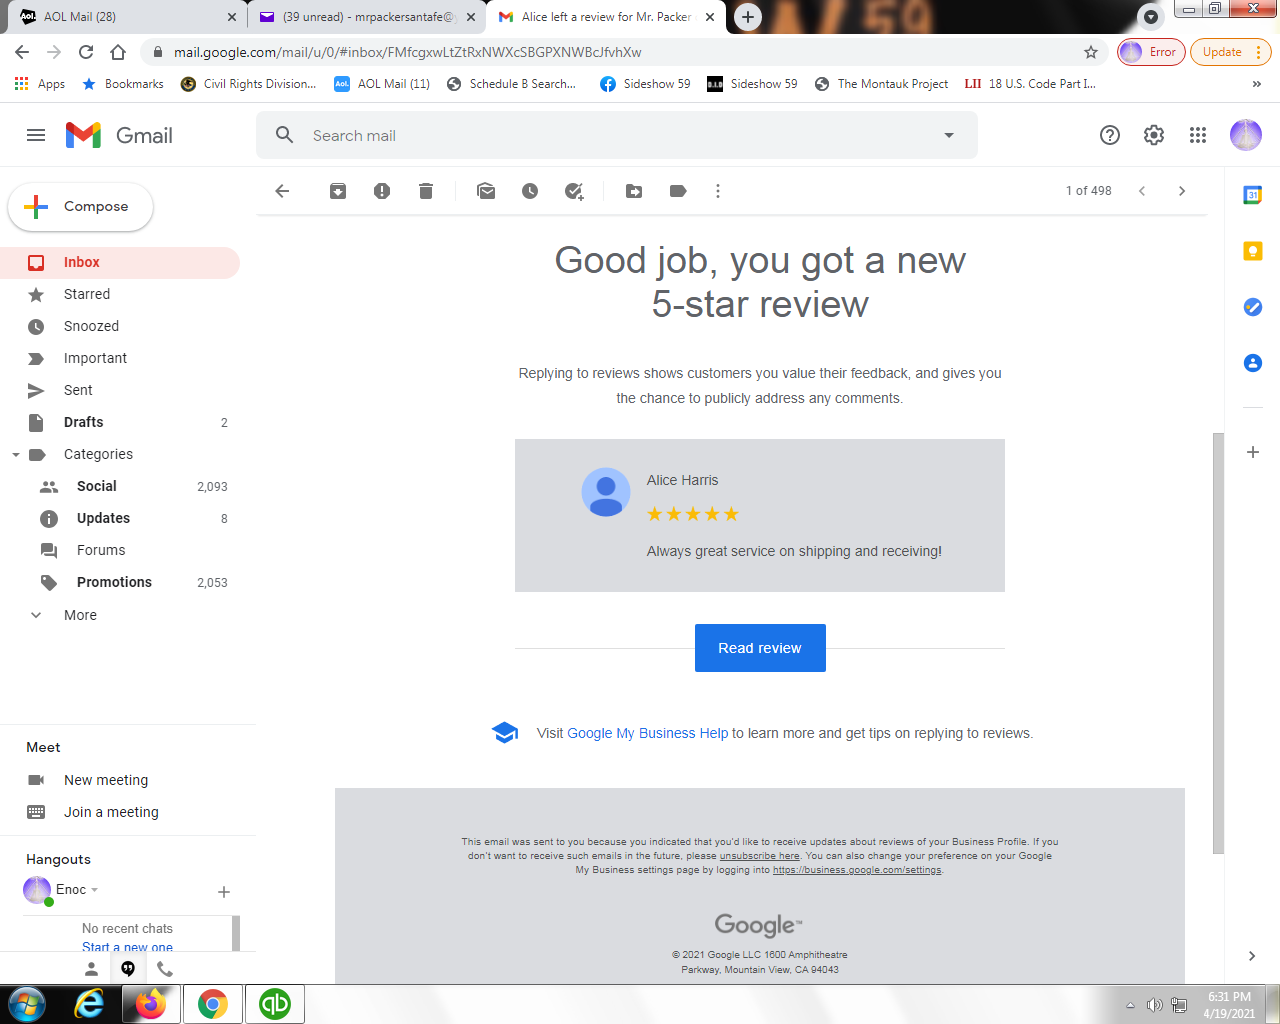Image resolution: width=1280 pixels, height=1024 pixels.
Task: Mark the email as unread
Action: 486,191
